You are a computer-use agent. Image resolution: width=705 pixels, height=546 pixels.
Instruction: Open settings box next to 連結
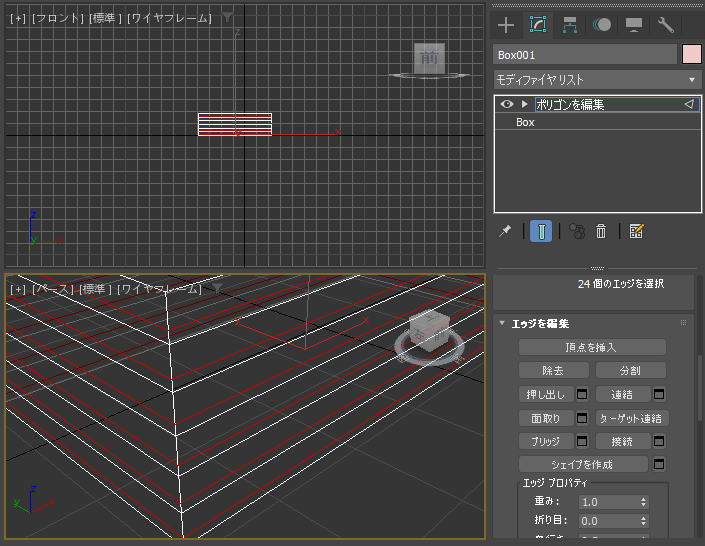659,394
